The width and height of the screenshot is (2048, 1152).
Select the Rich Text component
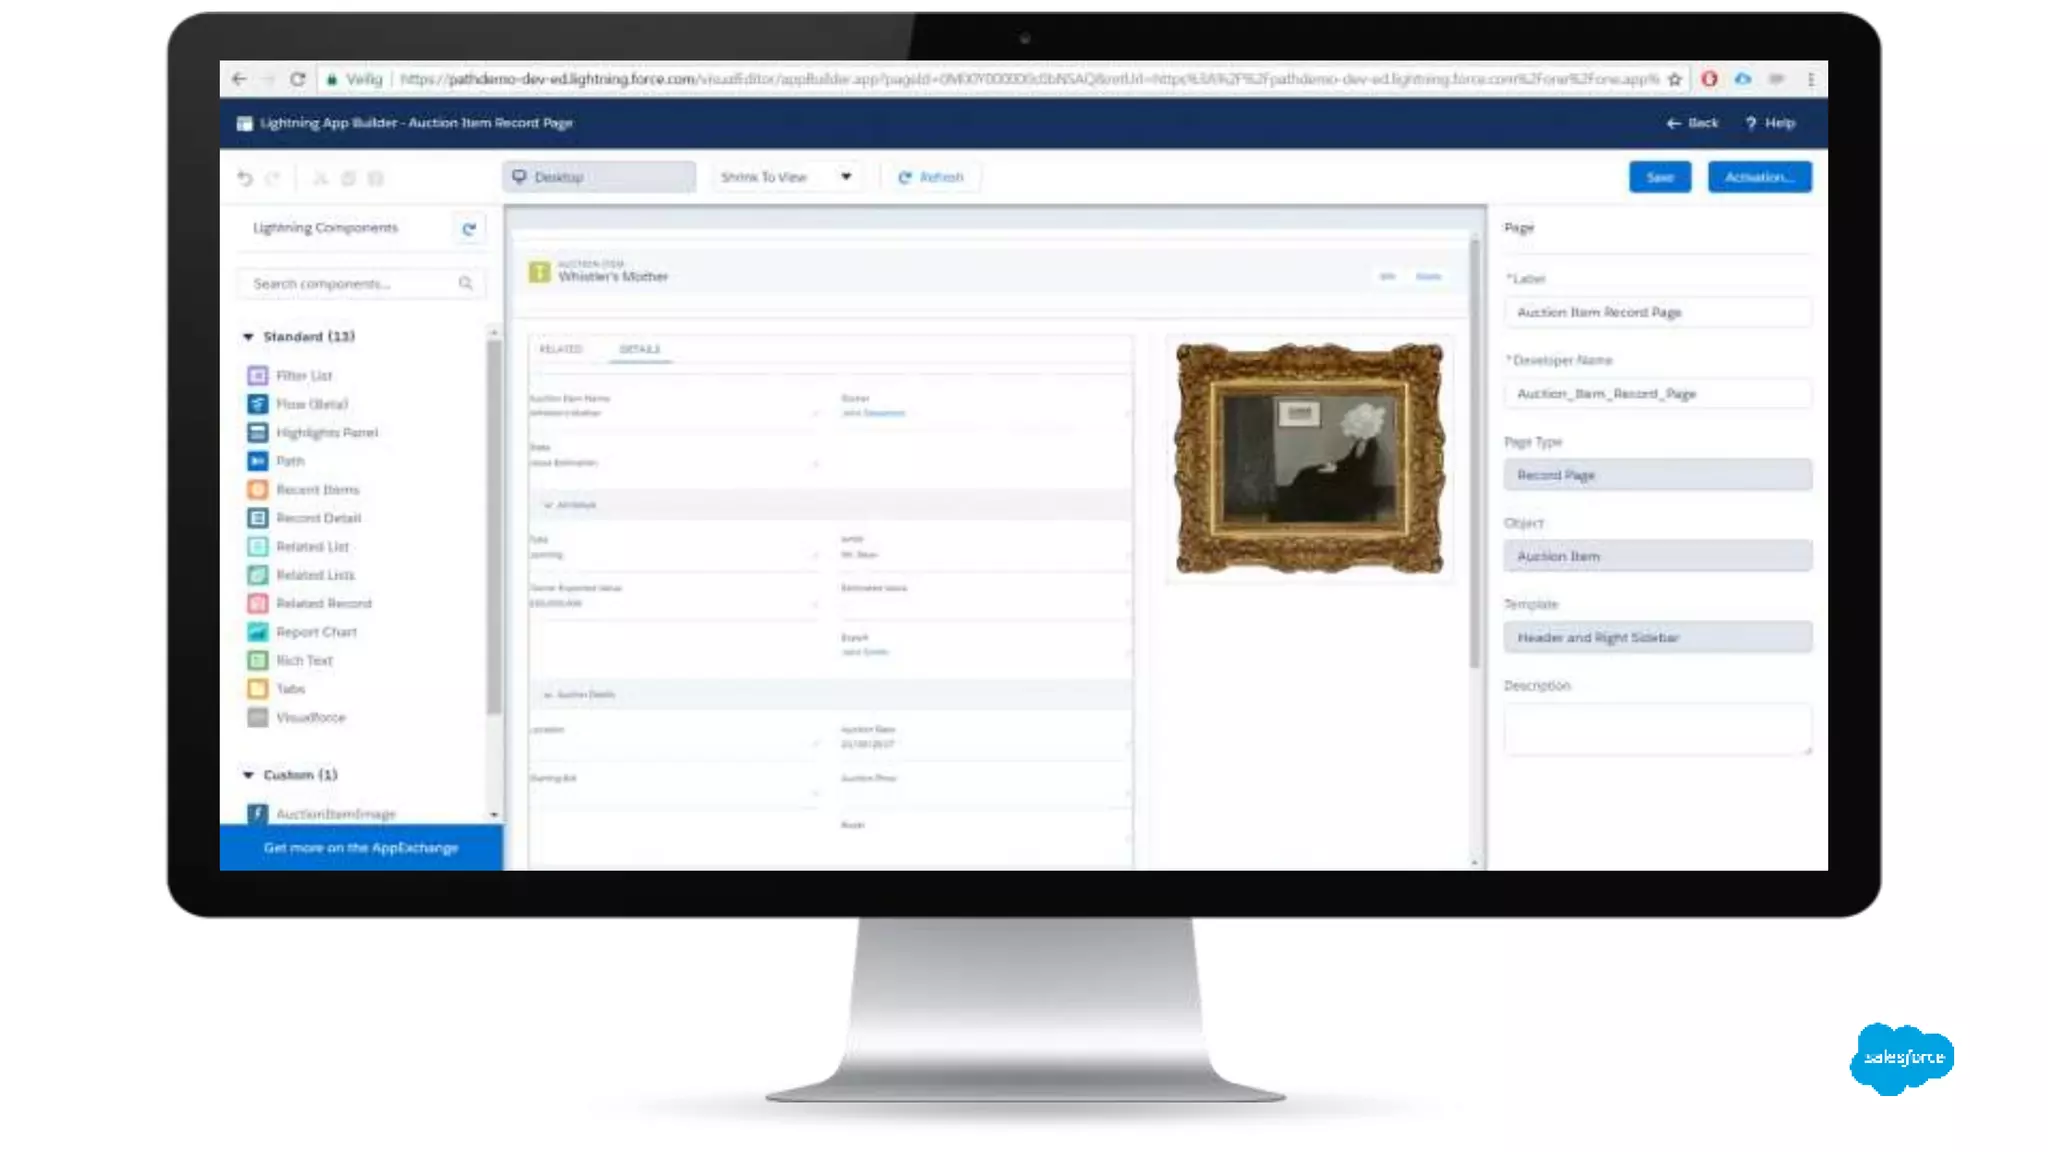tap(290, 661)
